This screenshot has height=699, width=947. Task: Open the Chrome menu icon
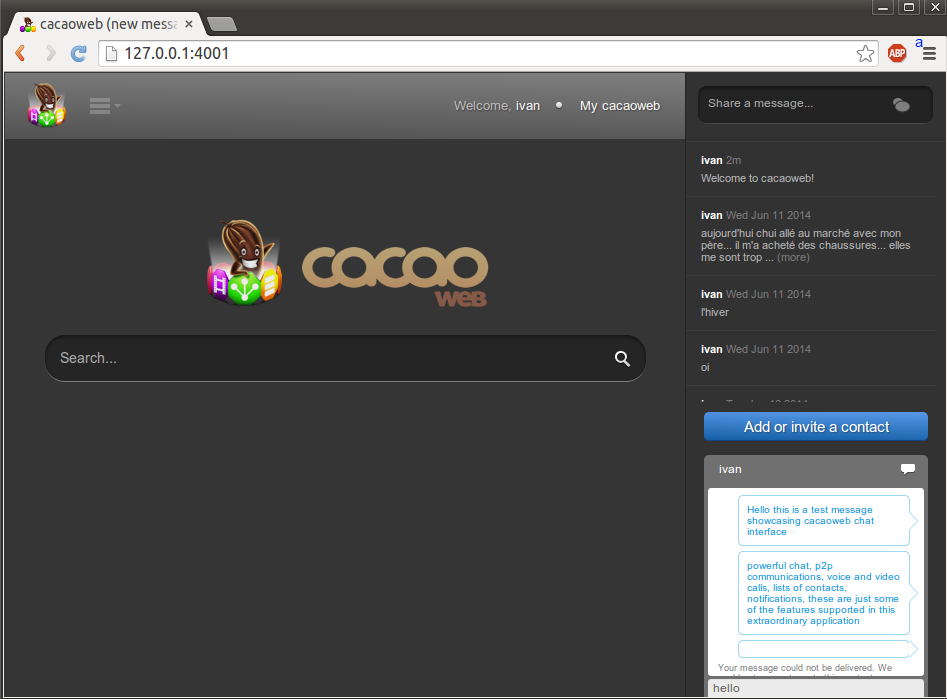[929, 53]
